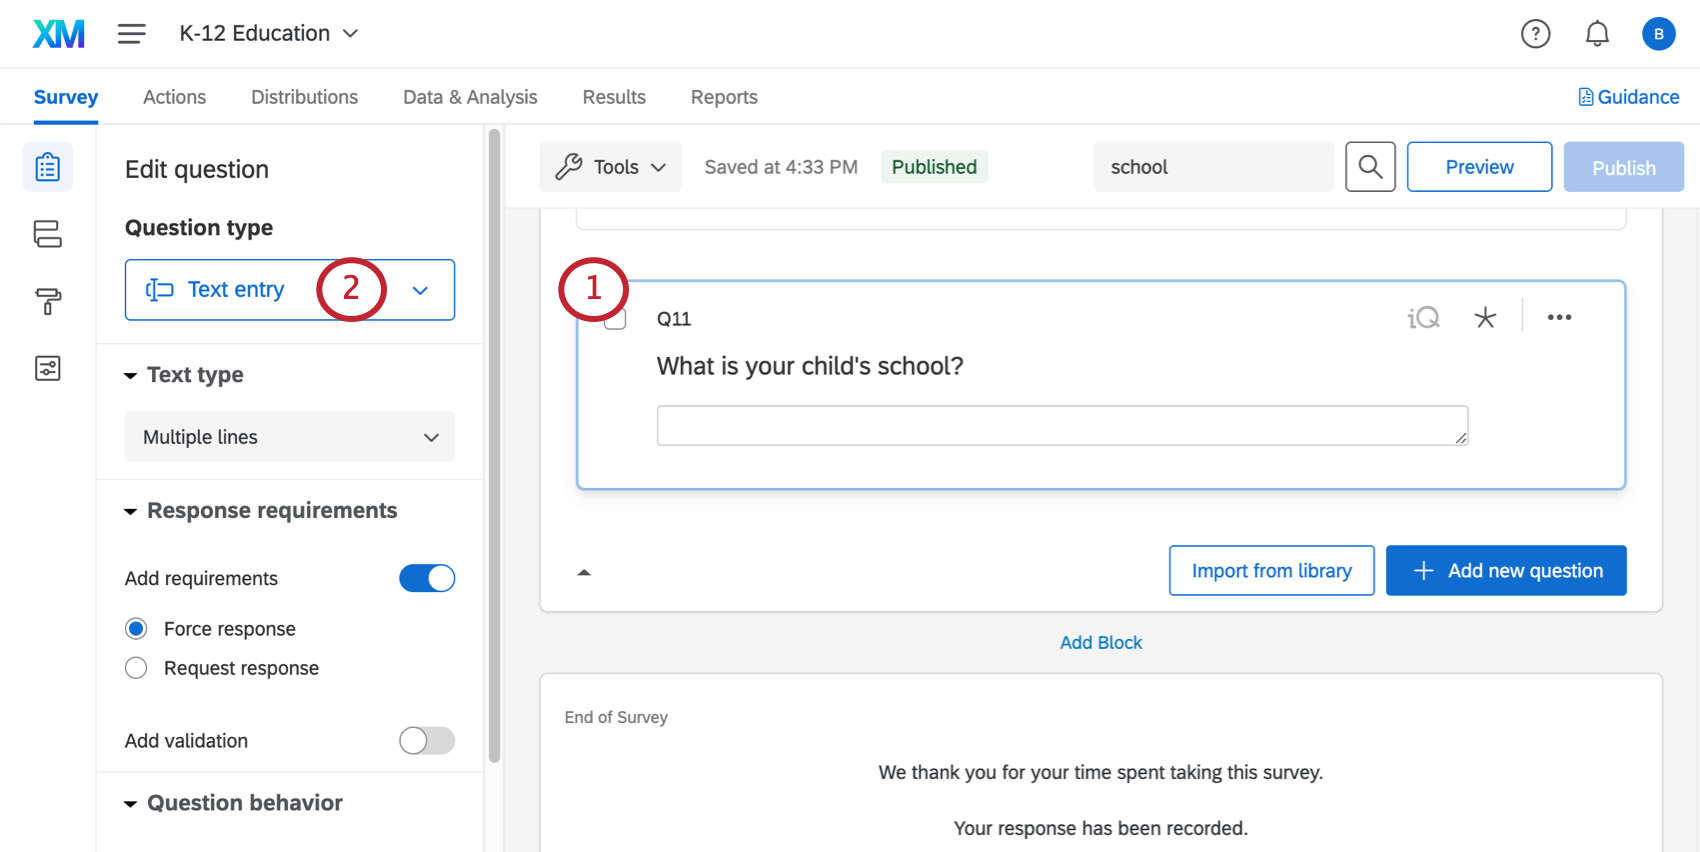Open the Multiple lines text type dropdown

[289, 437]
